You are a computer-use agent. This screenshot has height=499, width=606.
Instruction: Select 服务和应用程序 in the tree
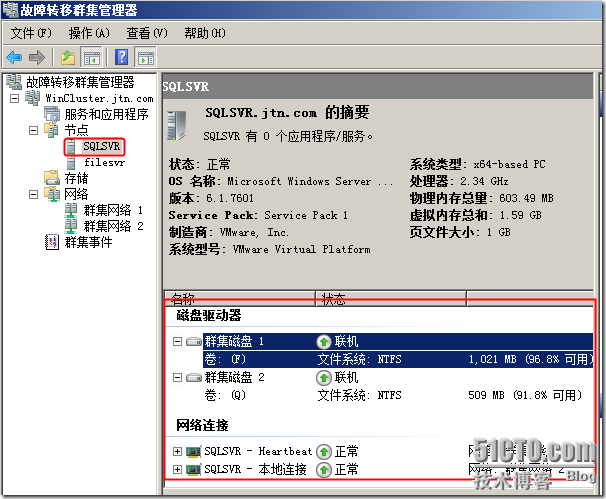(x=107, y=114)
